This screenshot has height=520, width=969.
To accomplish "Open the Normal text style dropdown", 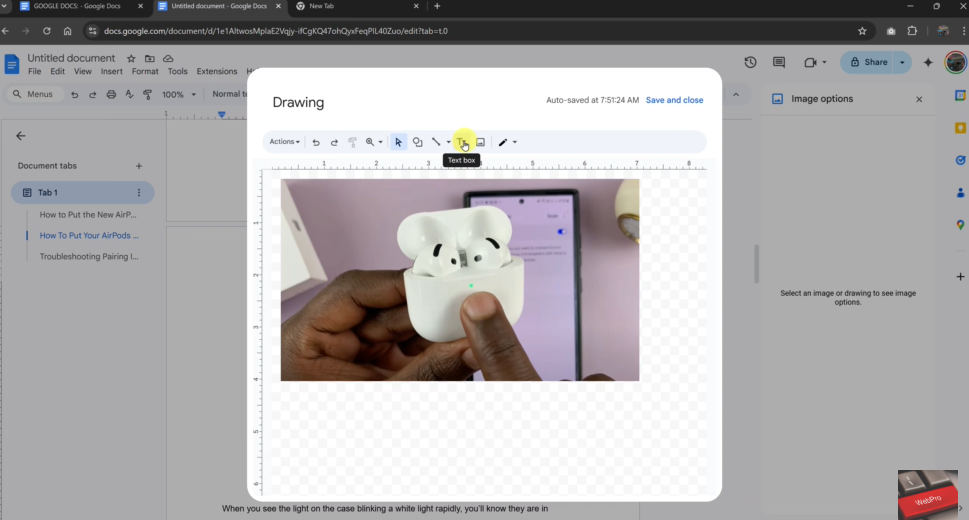I will coord(229,94).
